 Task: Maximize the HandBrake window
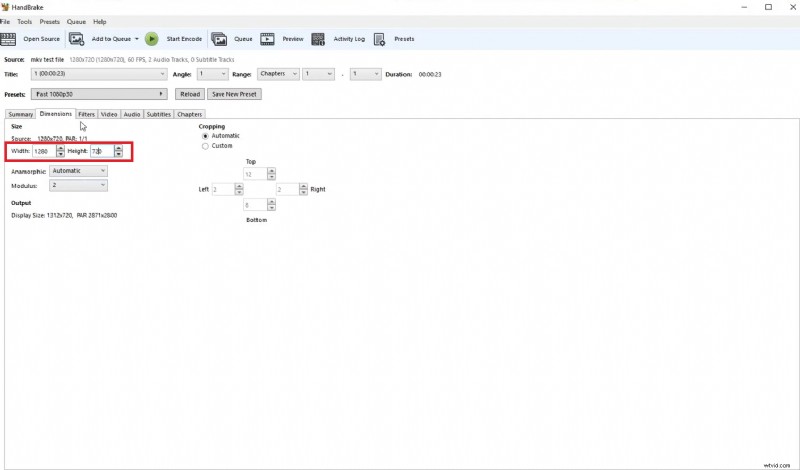[x=768, y=7]
